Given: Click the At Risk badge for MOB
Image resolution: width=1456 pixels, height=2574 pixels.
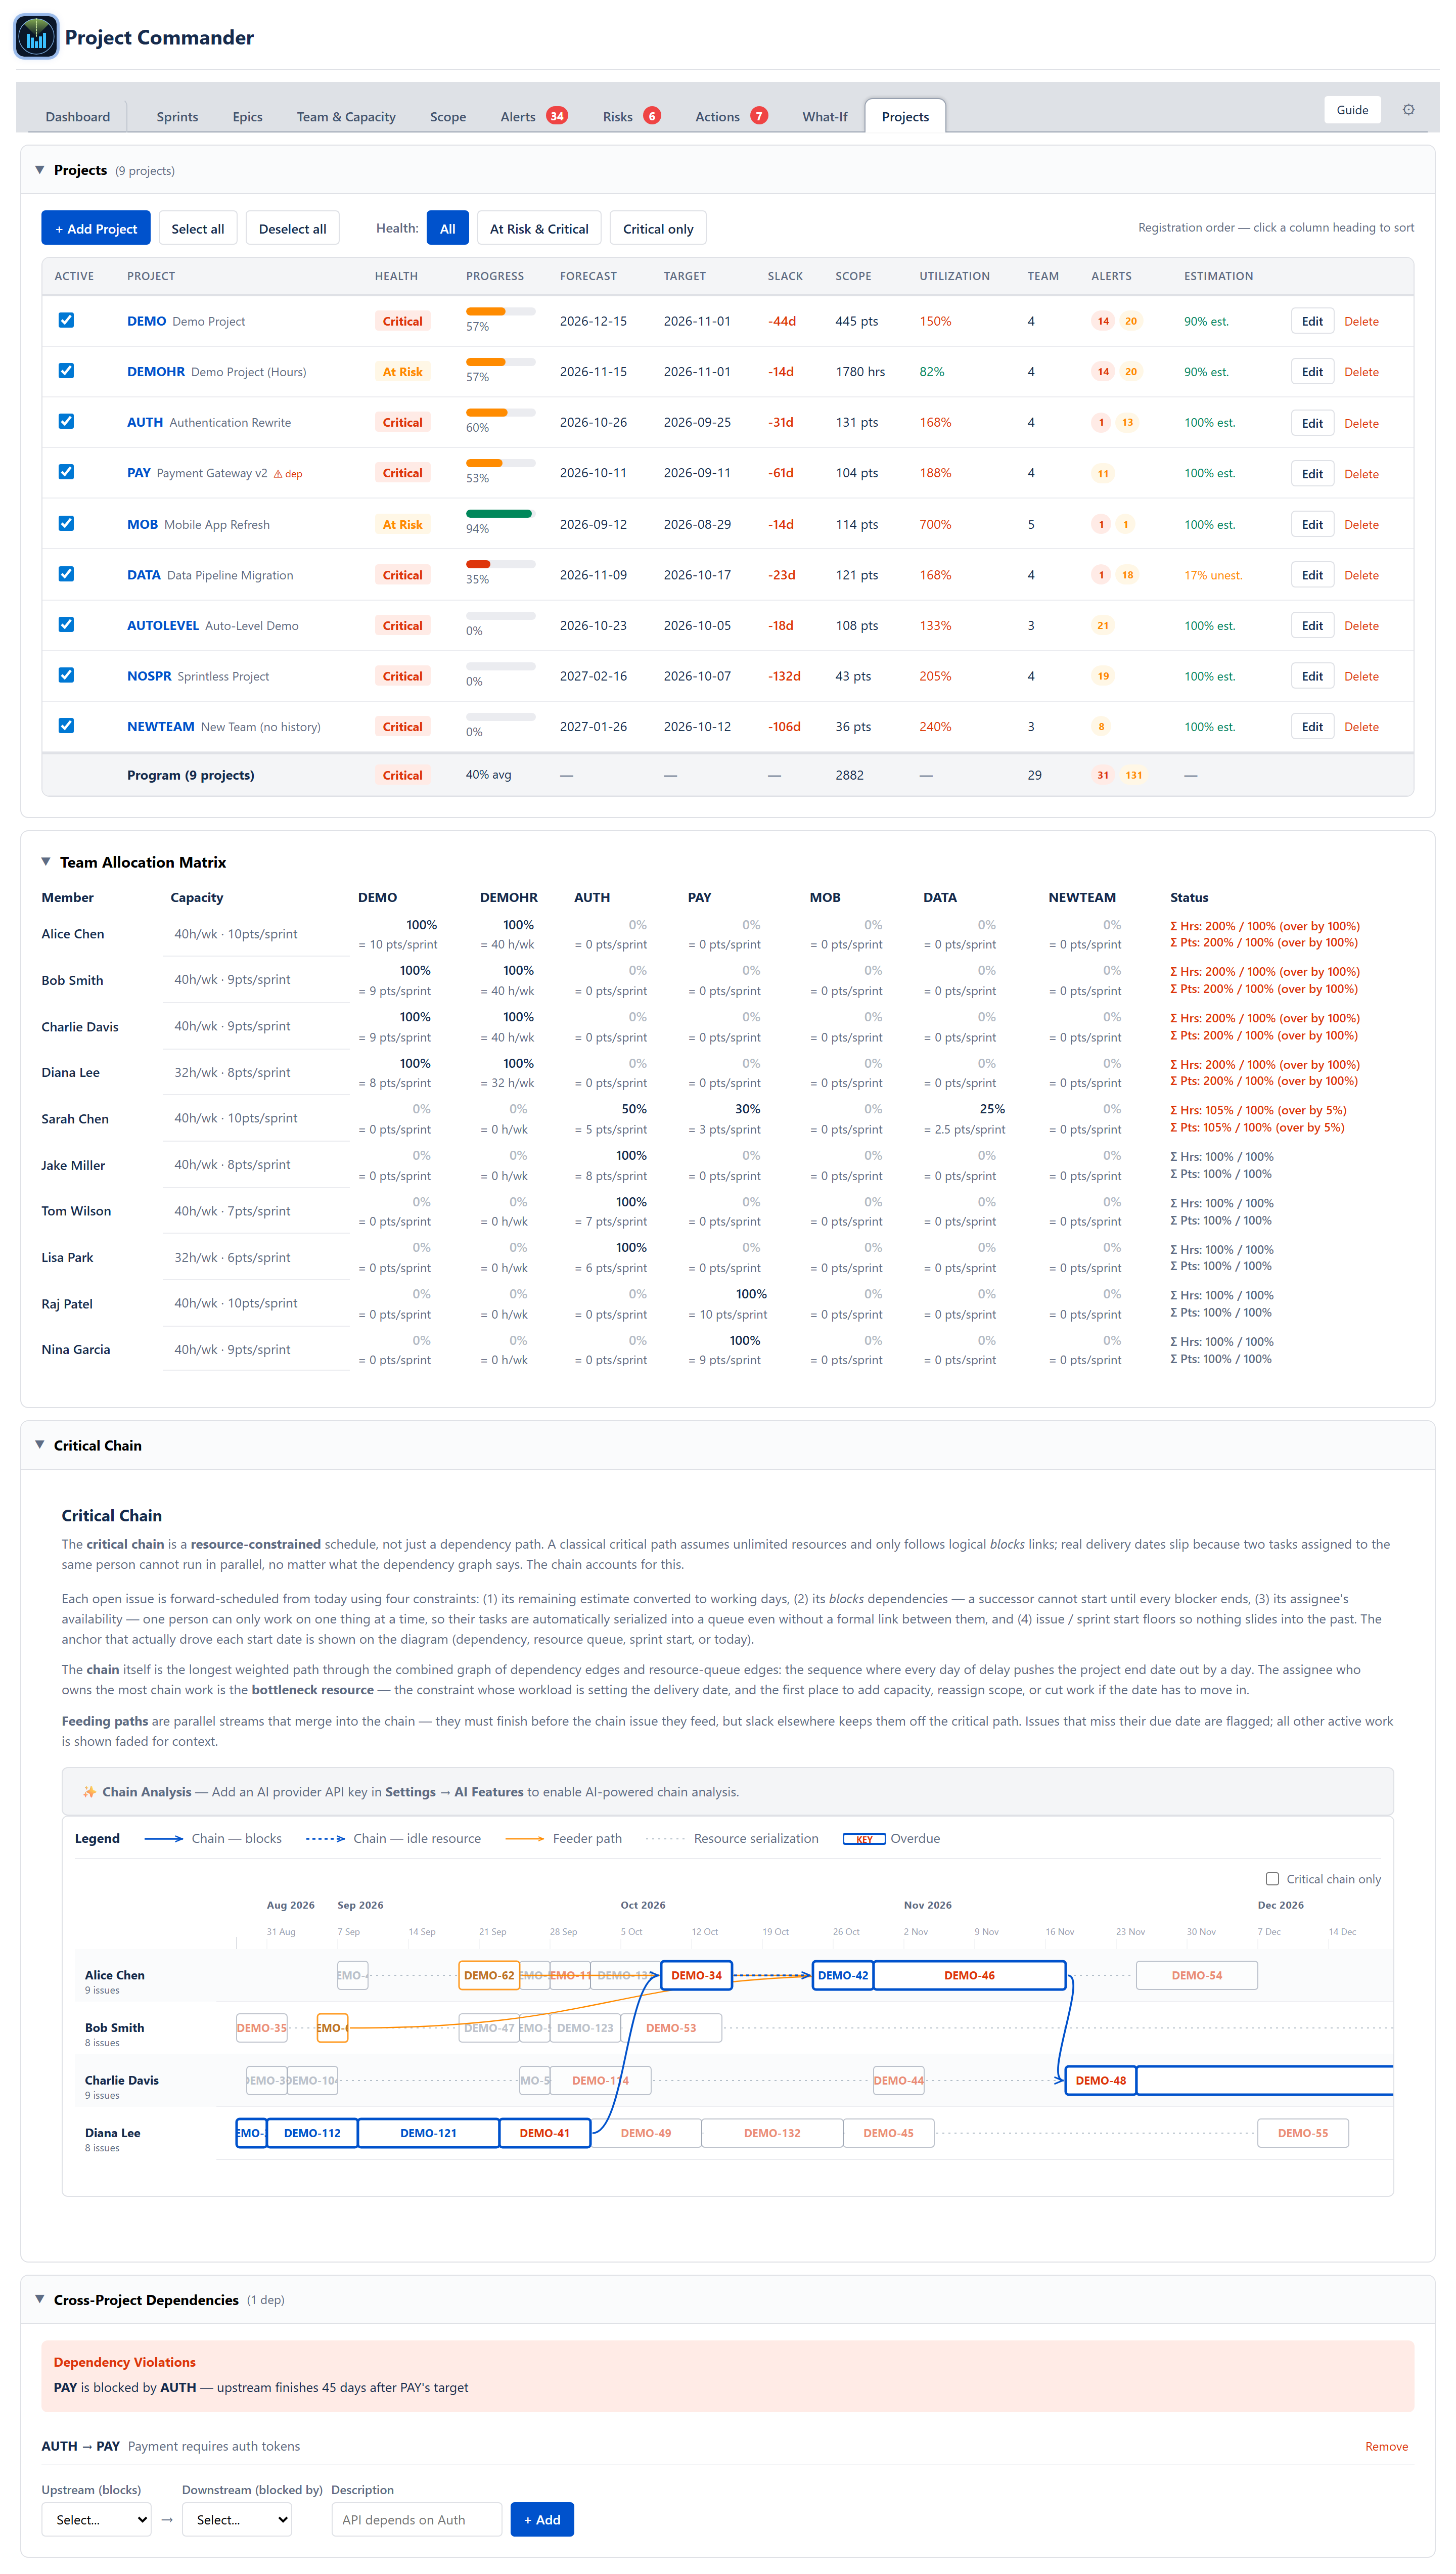Looking at the screenshot, I should (402, 524).
